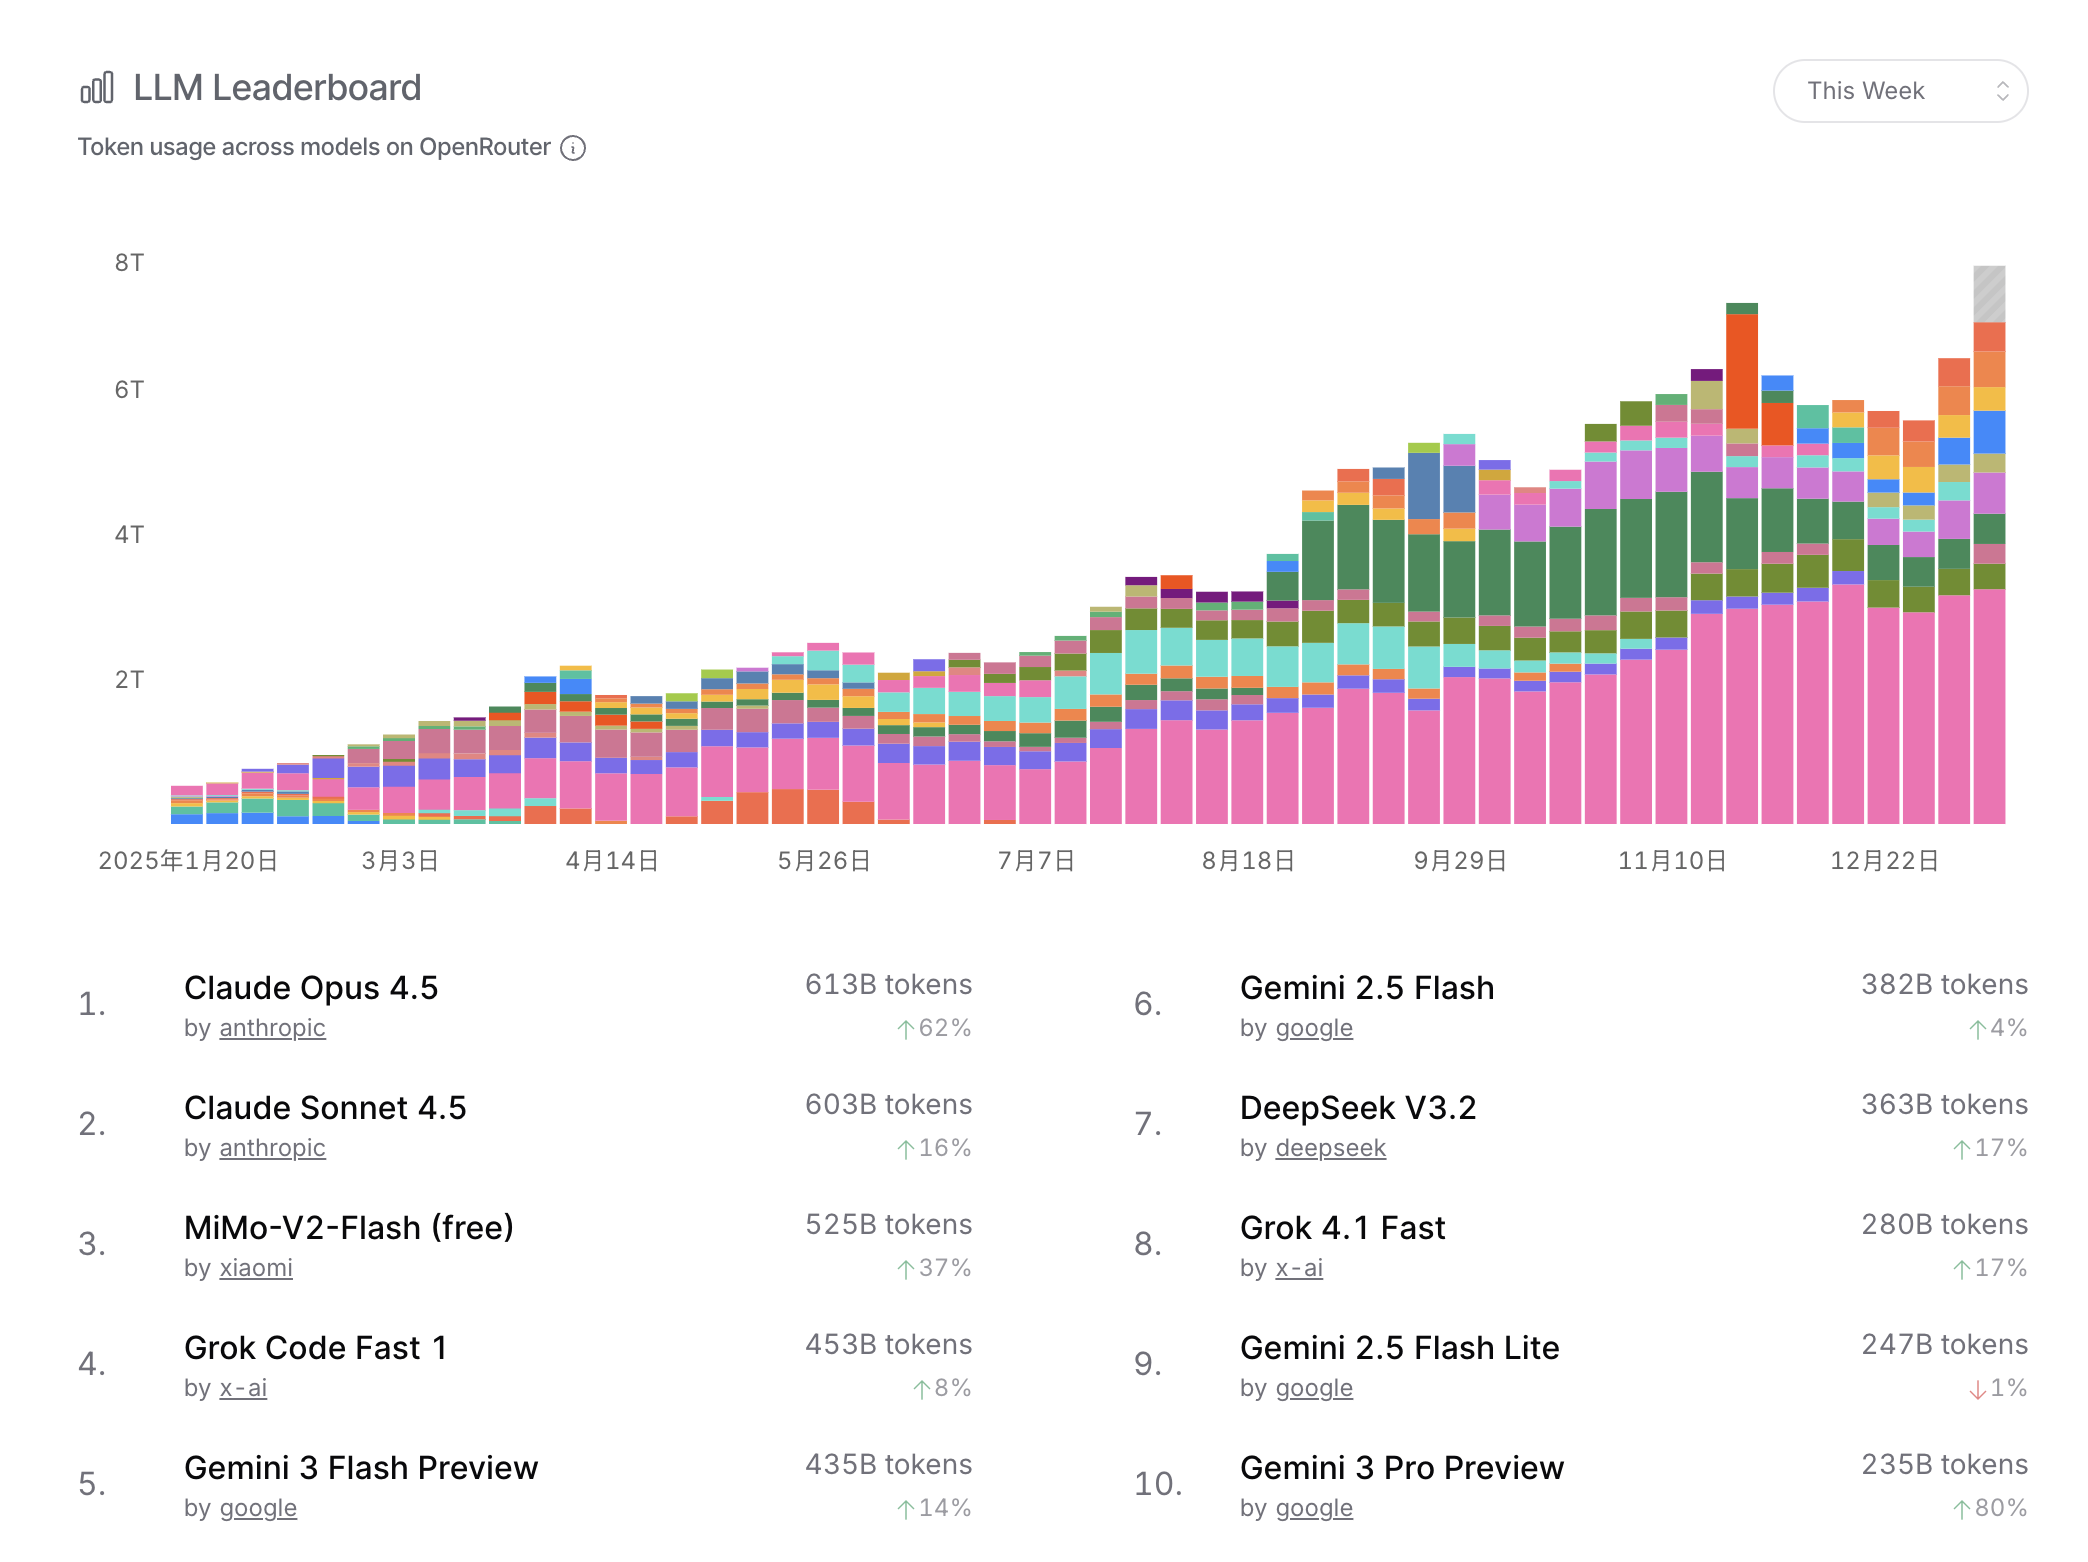Click the Grok 4.1 Fast title
The width and height of the screenshot is (2088, 1562).
click(1342, 1228)
